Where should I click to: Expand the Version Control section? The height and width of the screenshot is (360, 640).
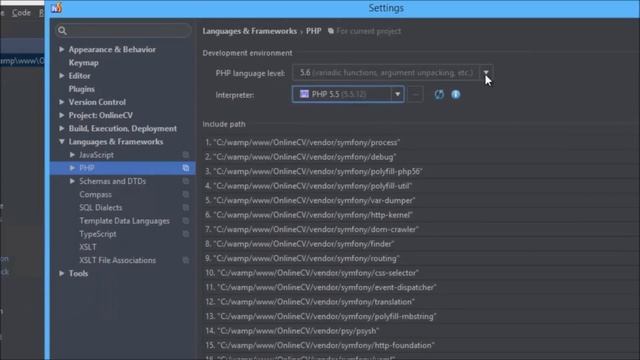click(x=62, y=102)
